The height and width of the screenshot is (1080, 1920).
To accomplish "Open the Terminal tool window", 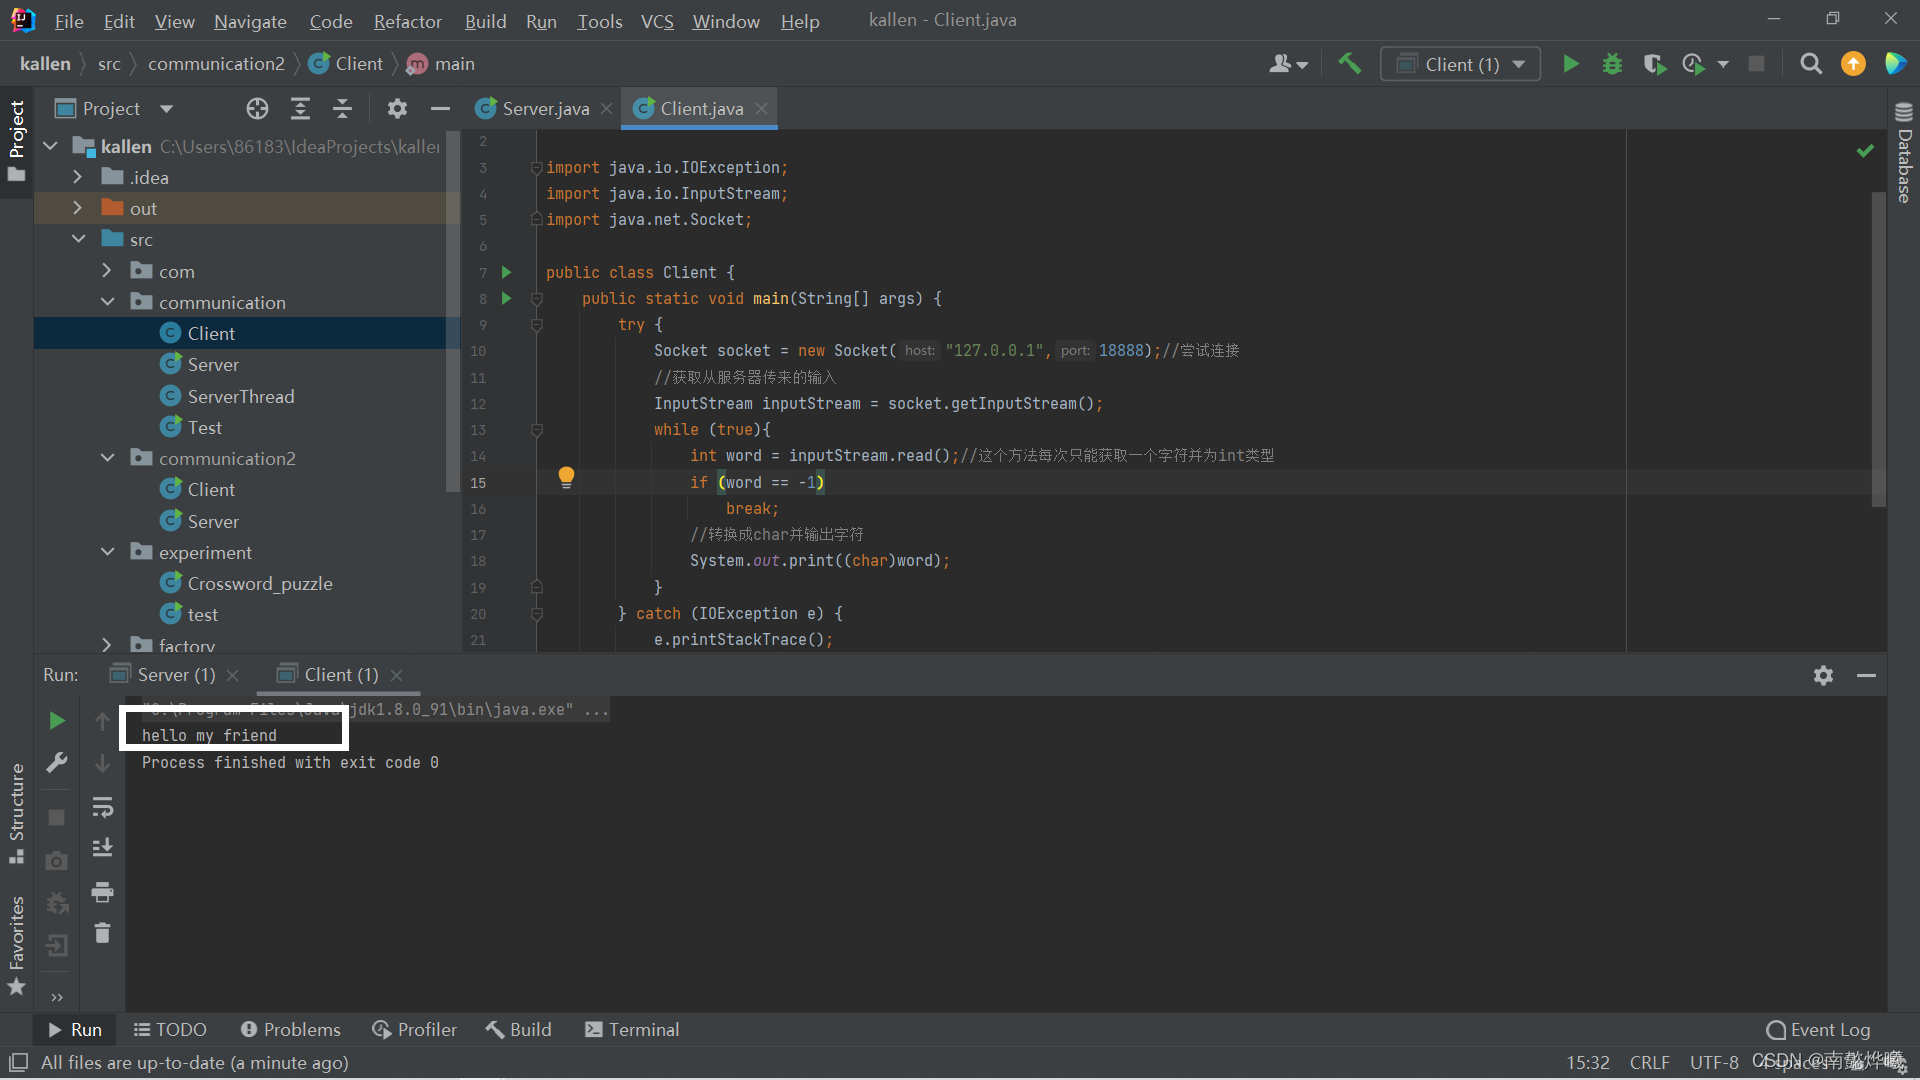I will coord(631,1029).
